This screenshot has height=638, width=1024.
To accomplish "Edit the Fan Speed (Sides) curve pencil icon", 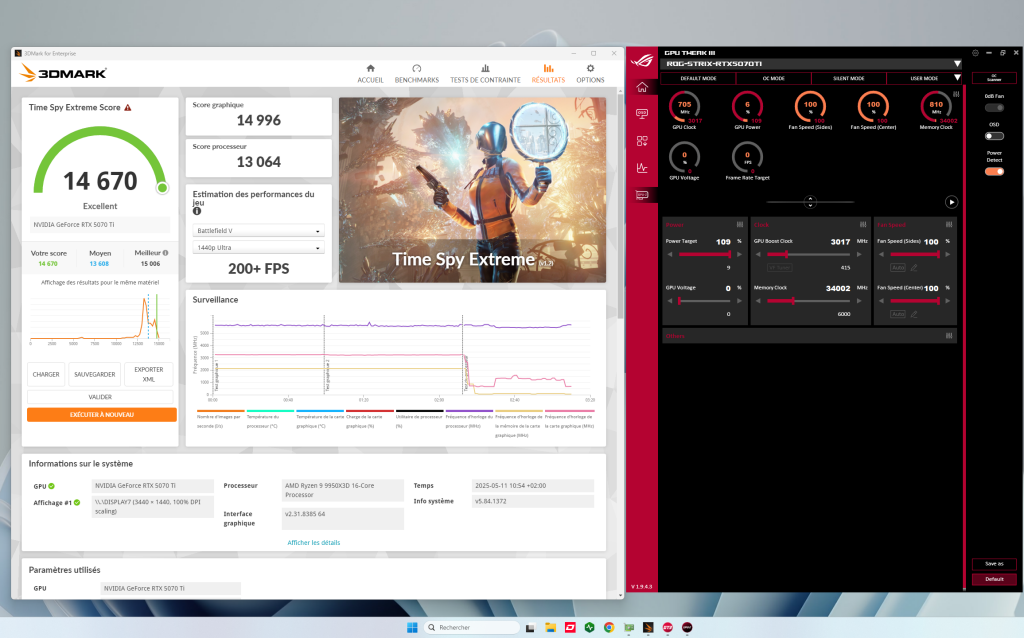I will click(914, 268).
